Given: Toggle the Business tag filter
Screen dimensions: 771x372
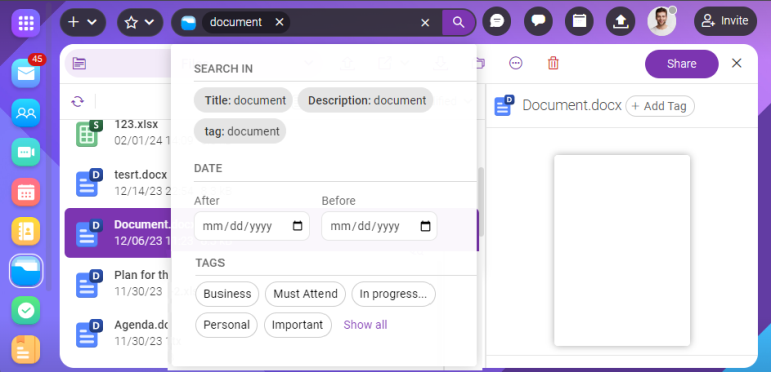Looking at the screenshot, I should pyautogui.click(x=227, y=294).
